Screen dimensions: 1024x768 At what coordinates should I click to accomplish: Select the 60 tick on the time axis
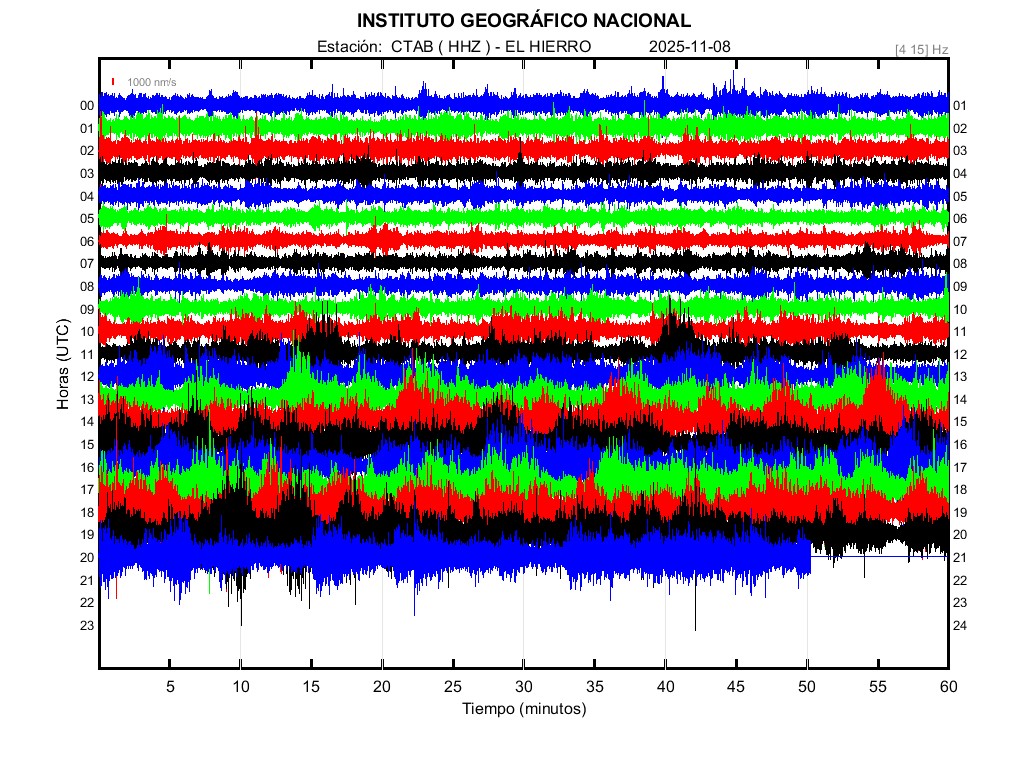(948, 687)
